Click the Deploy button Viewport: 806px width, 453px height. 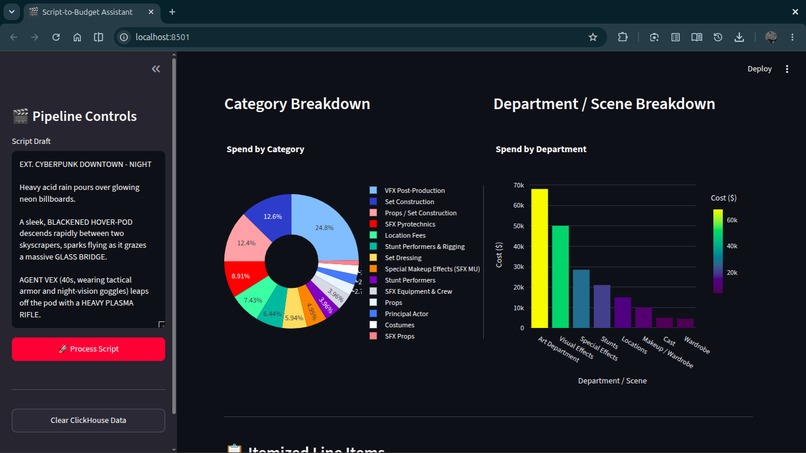pyautogui.click(x=759, y=69)
